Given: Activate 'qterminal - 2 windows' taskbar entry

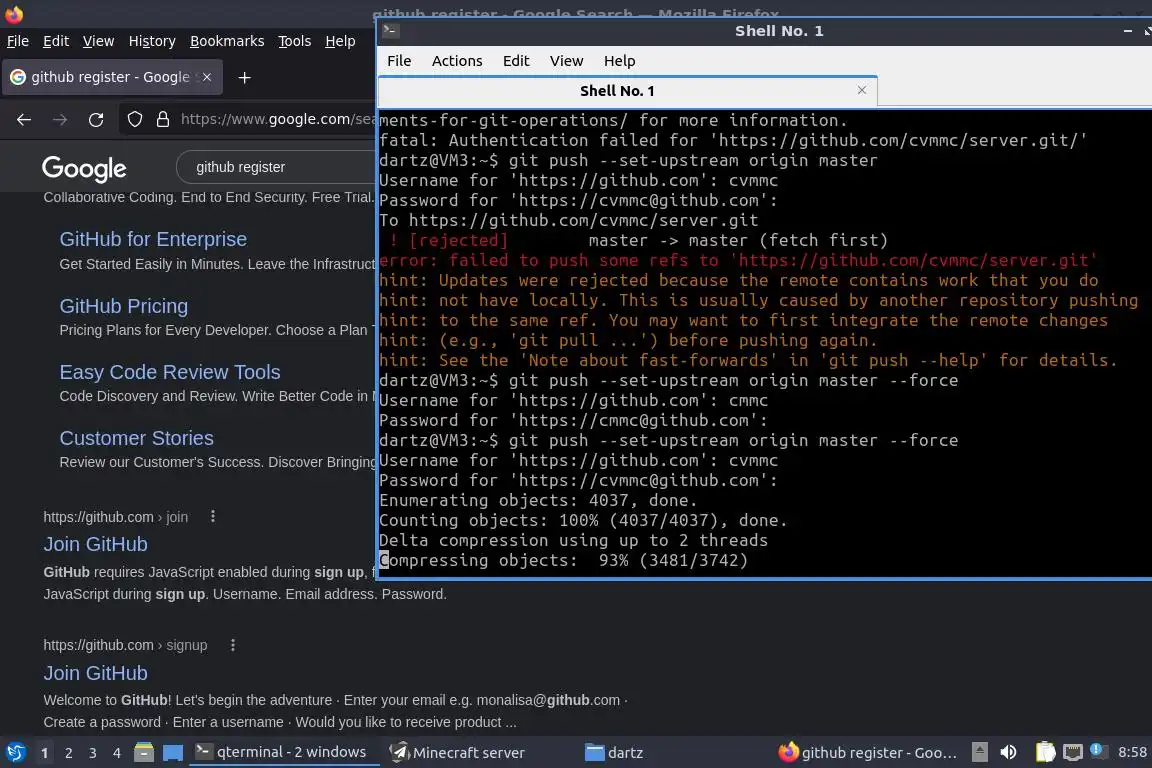Looking at the screenshot, I should tap(284, 753).
